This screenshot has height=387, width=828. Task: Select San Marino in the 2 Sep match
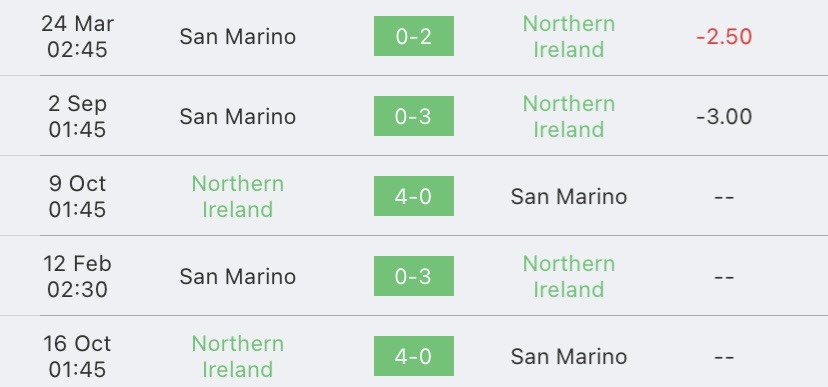(238, 117)
